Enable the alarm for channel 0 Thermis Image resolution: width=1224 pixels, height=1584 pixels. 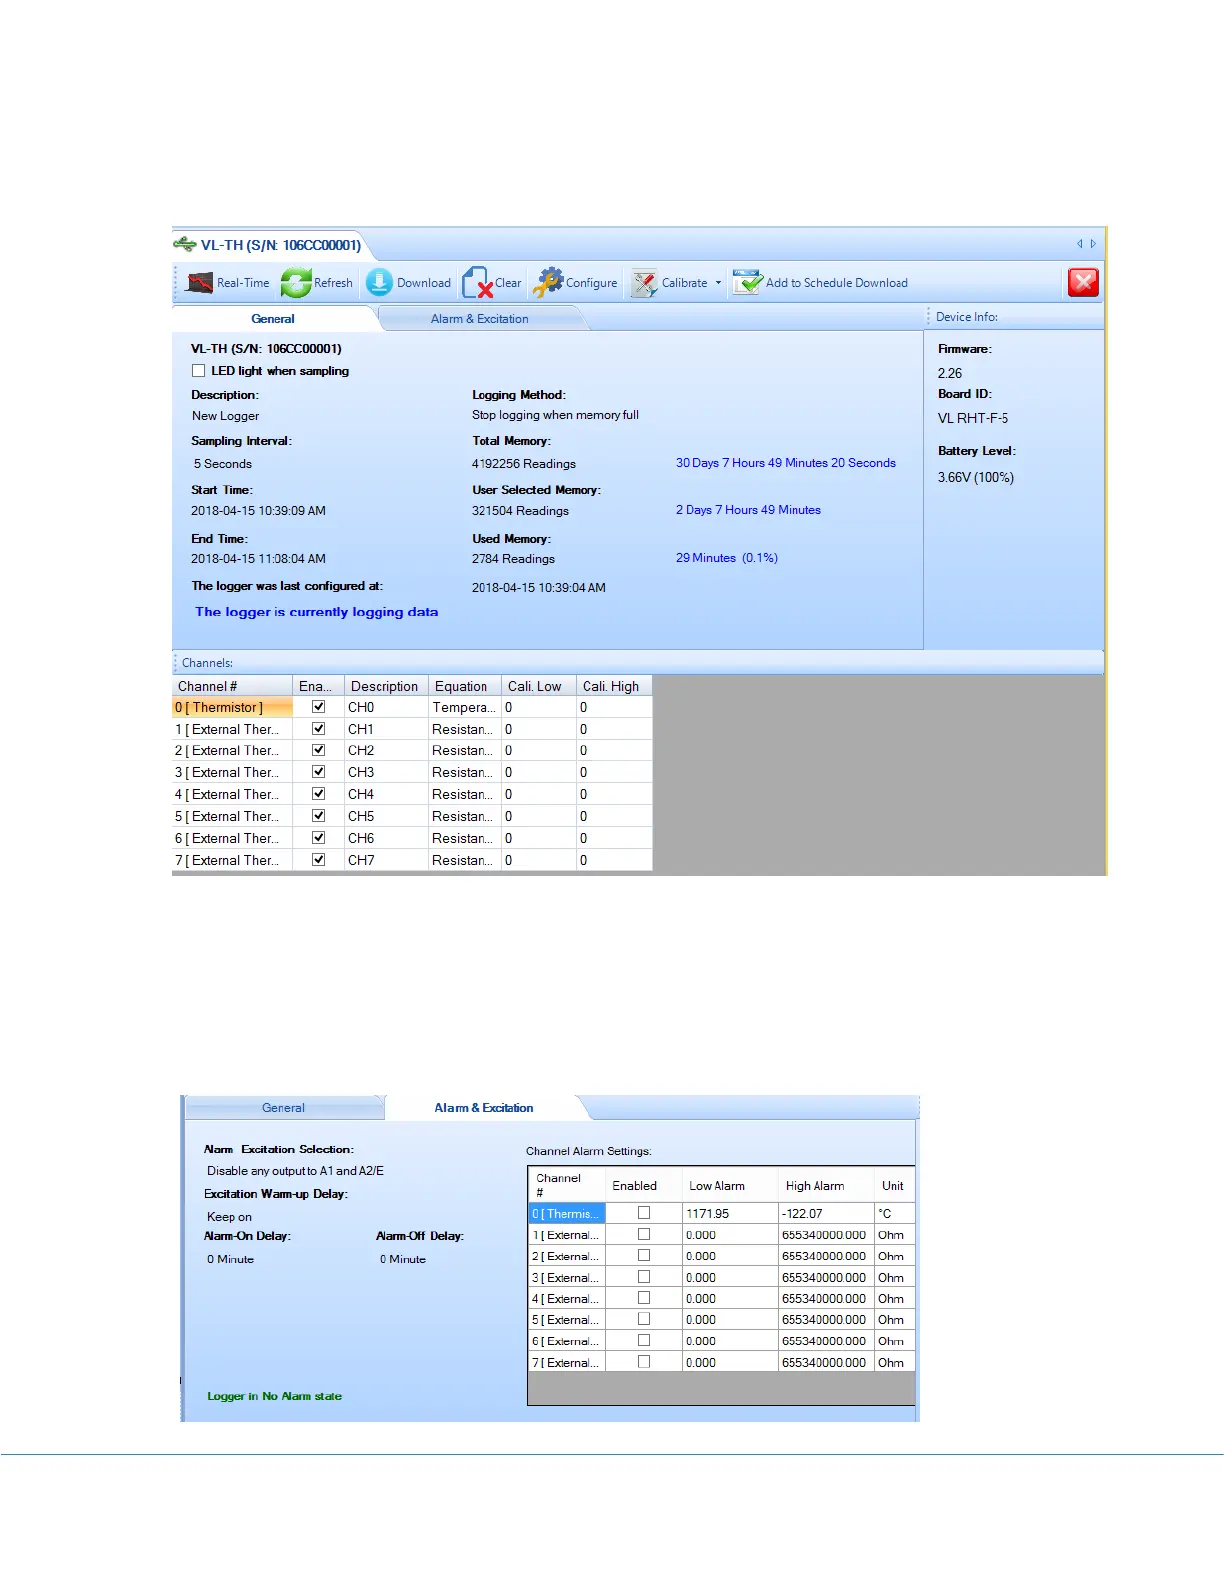coord(644,1213)
